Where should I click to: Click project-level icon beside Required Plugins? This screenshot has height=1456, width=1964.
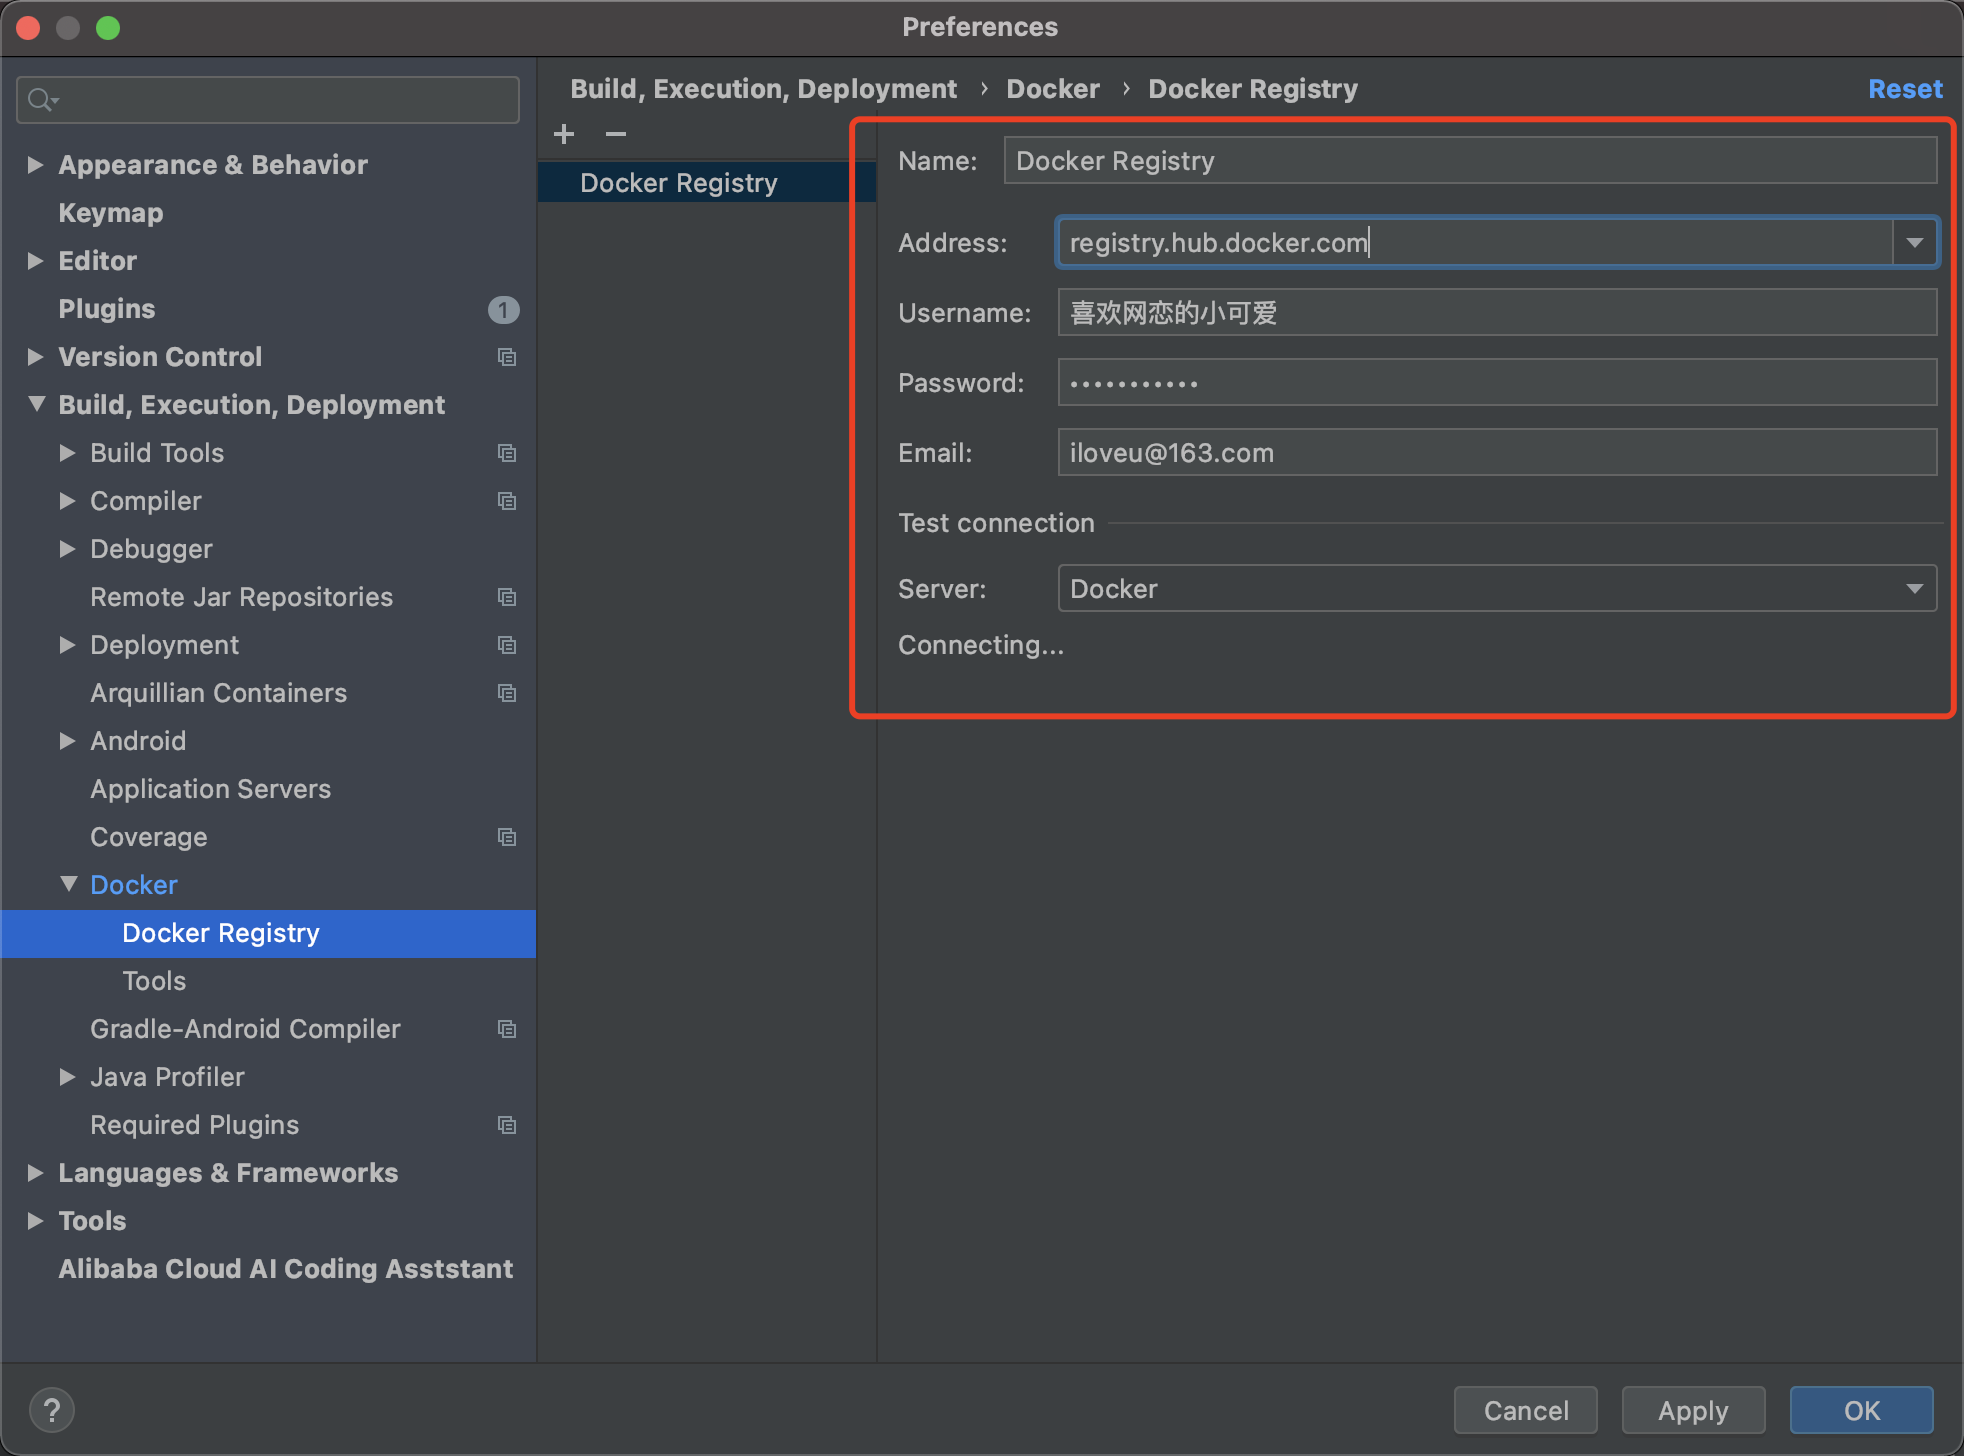(507, 1125)
